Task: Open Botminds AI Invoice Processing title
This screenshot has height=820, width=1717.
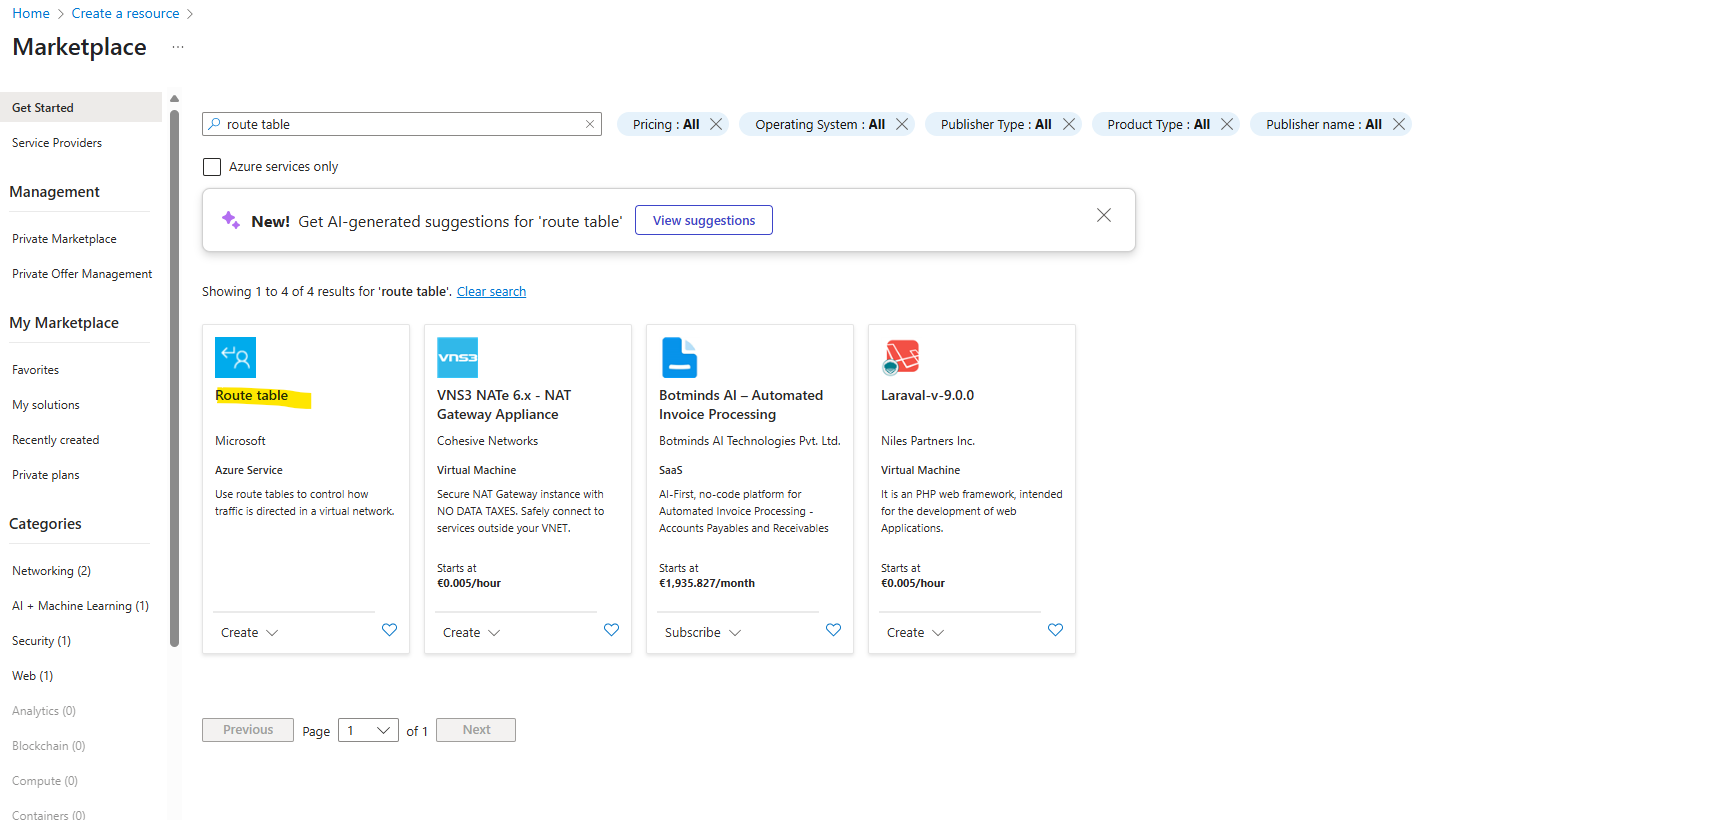Action: pos(741,405)
